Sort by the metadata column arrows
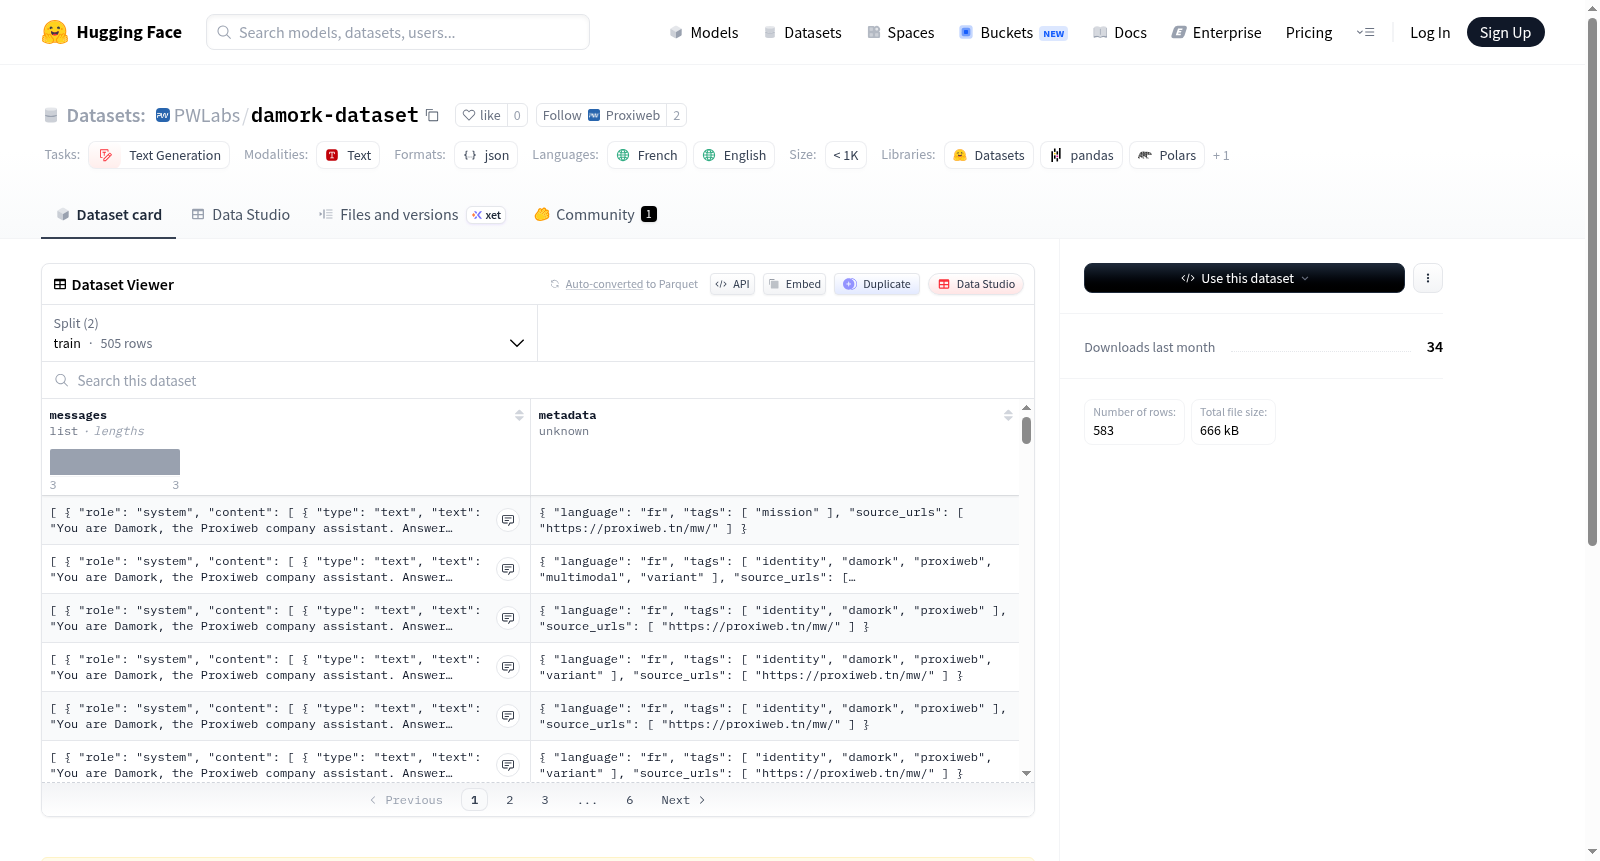This screenshot has height=861, width=1600. pyautogui.click(x=1008, y=415)
